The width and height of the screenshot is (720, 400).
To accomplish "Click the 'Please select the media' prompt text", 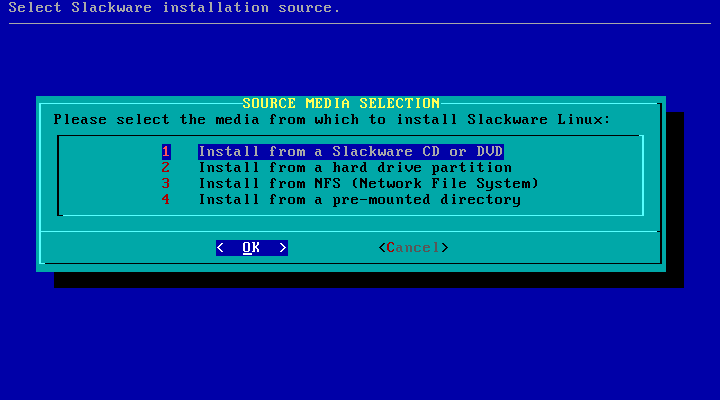I will (x=331, y=119).
